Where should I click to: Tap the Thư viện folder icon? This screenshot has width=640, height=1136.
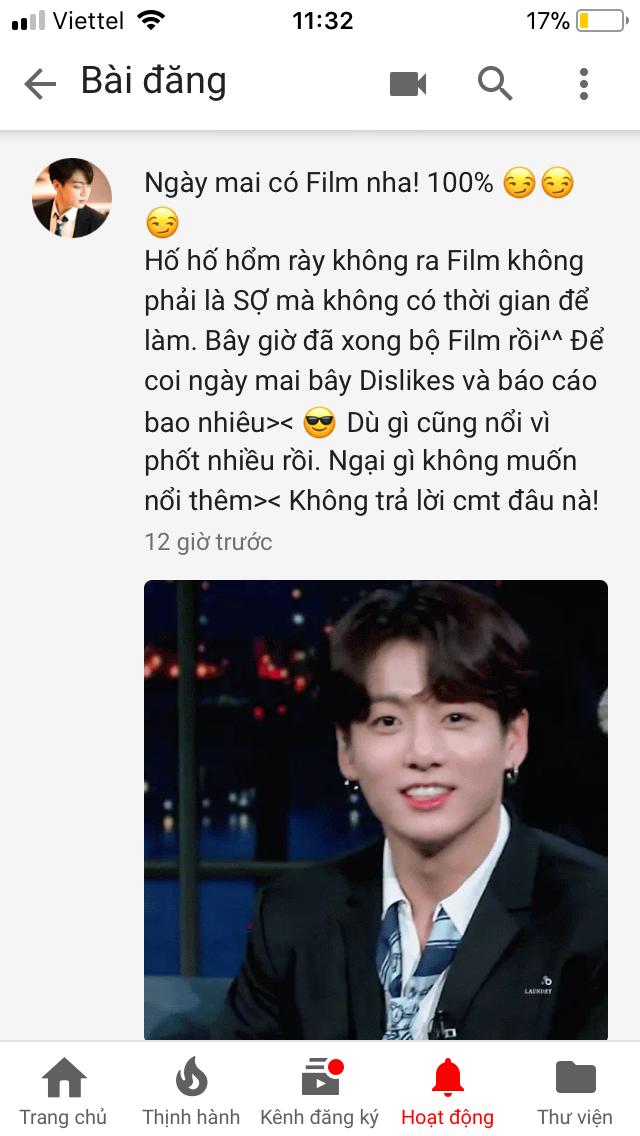(x=575, y=1077)
